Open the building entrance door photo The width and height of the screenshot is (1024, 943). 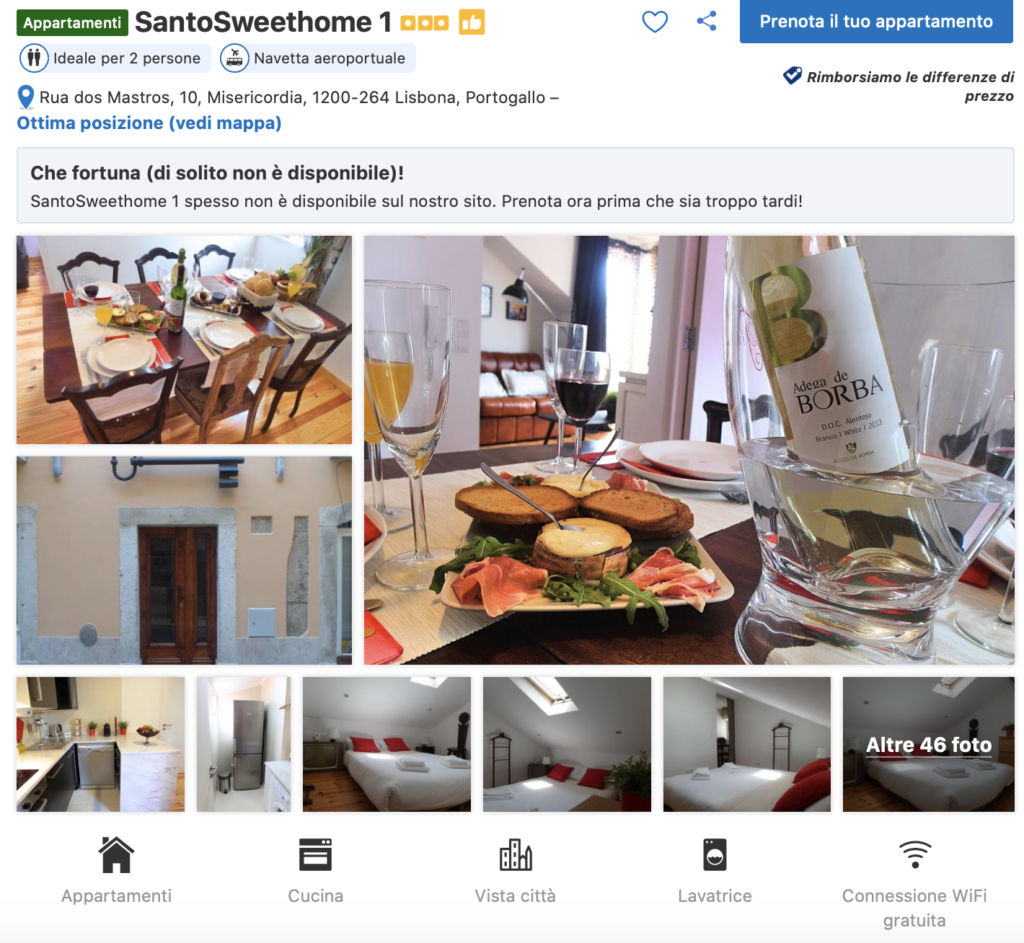[x=184, y=560]
